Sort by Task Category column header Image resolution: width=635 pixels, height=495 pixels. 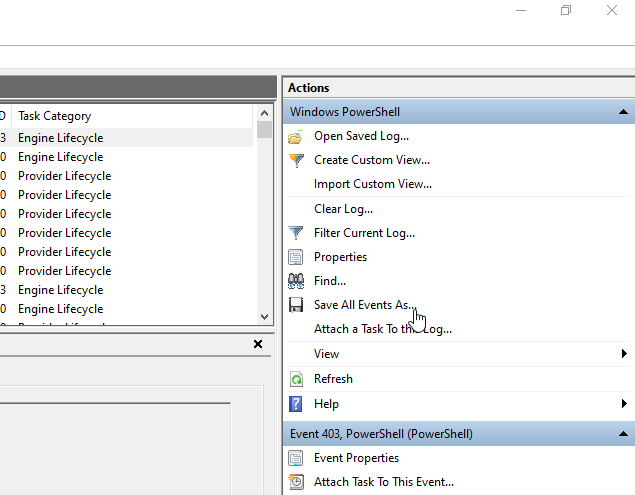55,116
